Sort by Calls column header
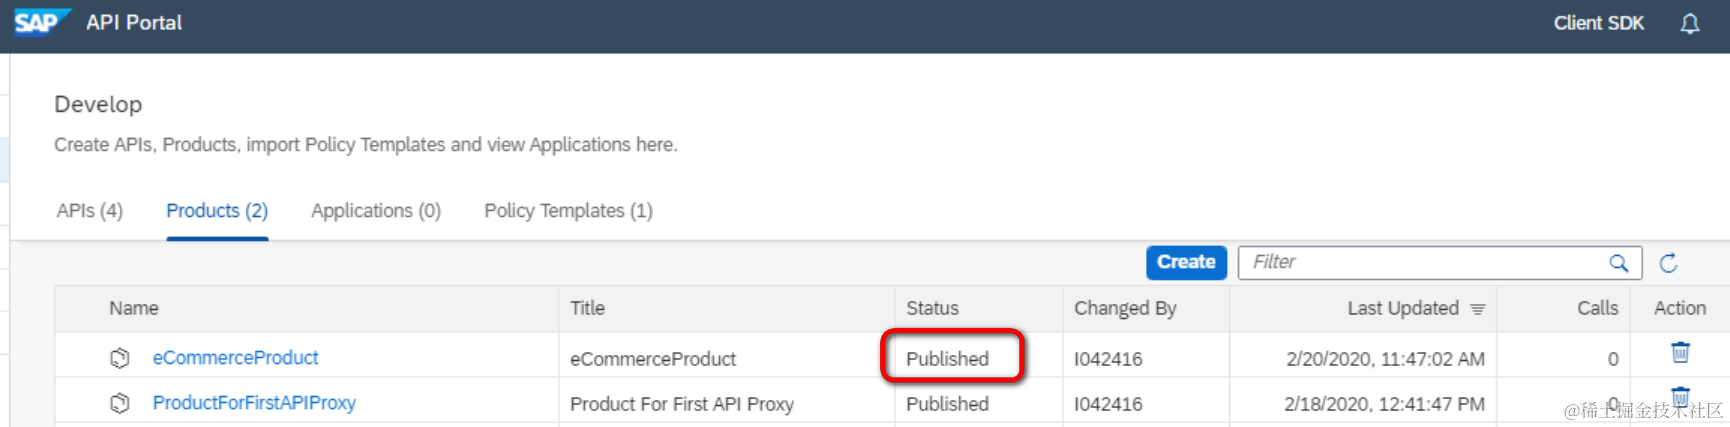Image resolution: width=1730 pixels, height=427 pixels. click(1597, 308)
